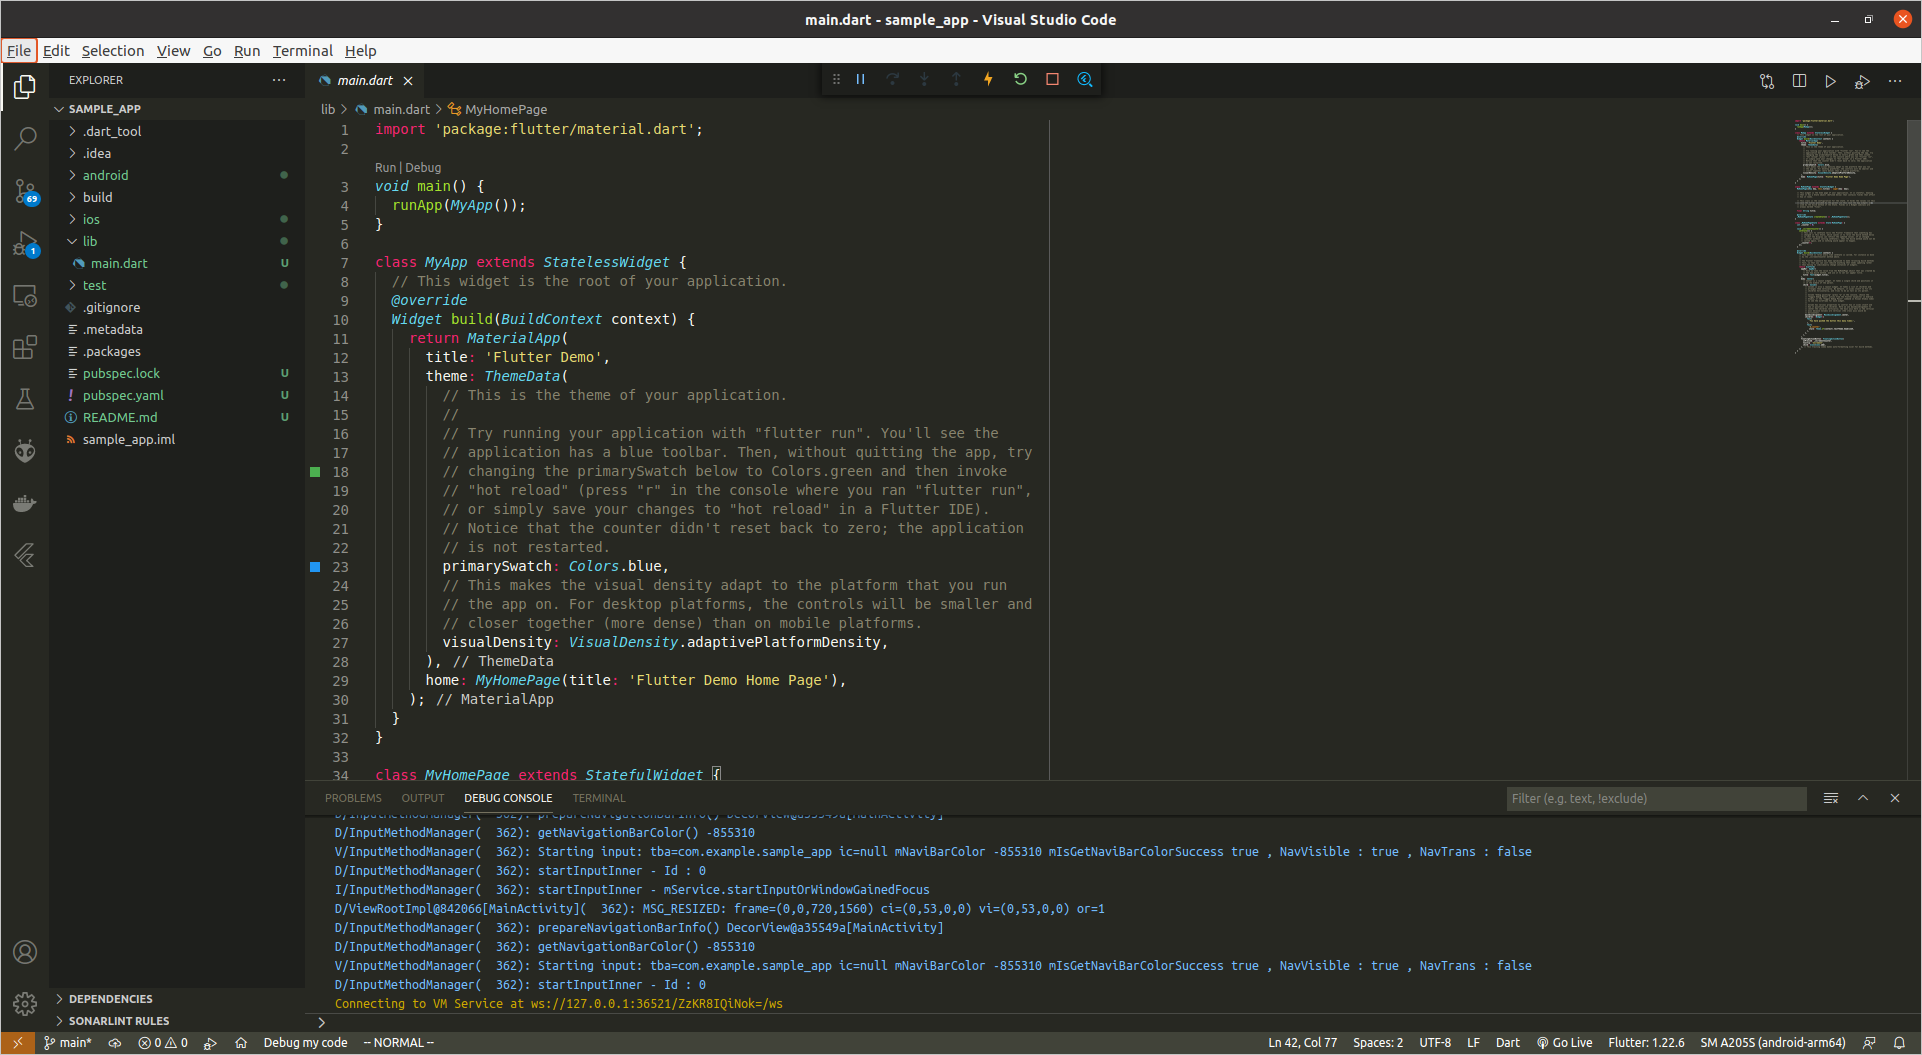Open the Flutter icon in activity bar
The width and height of the screenshot is (1922, 1055).
click(25, 555)
